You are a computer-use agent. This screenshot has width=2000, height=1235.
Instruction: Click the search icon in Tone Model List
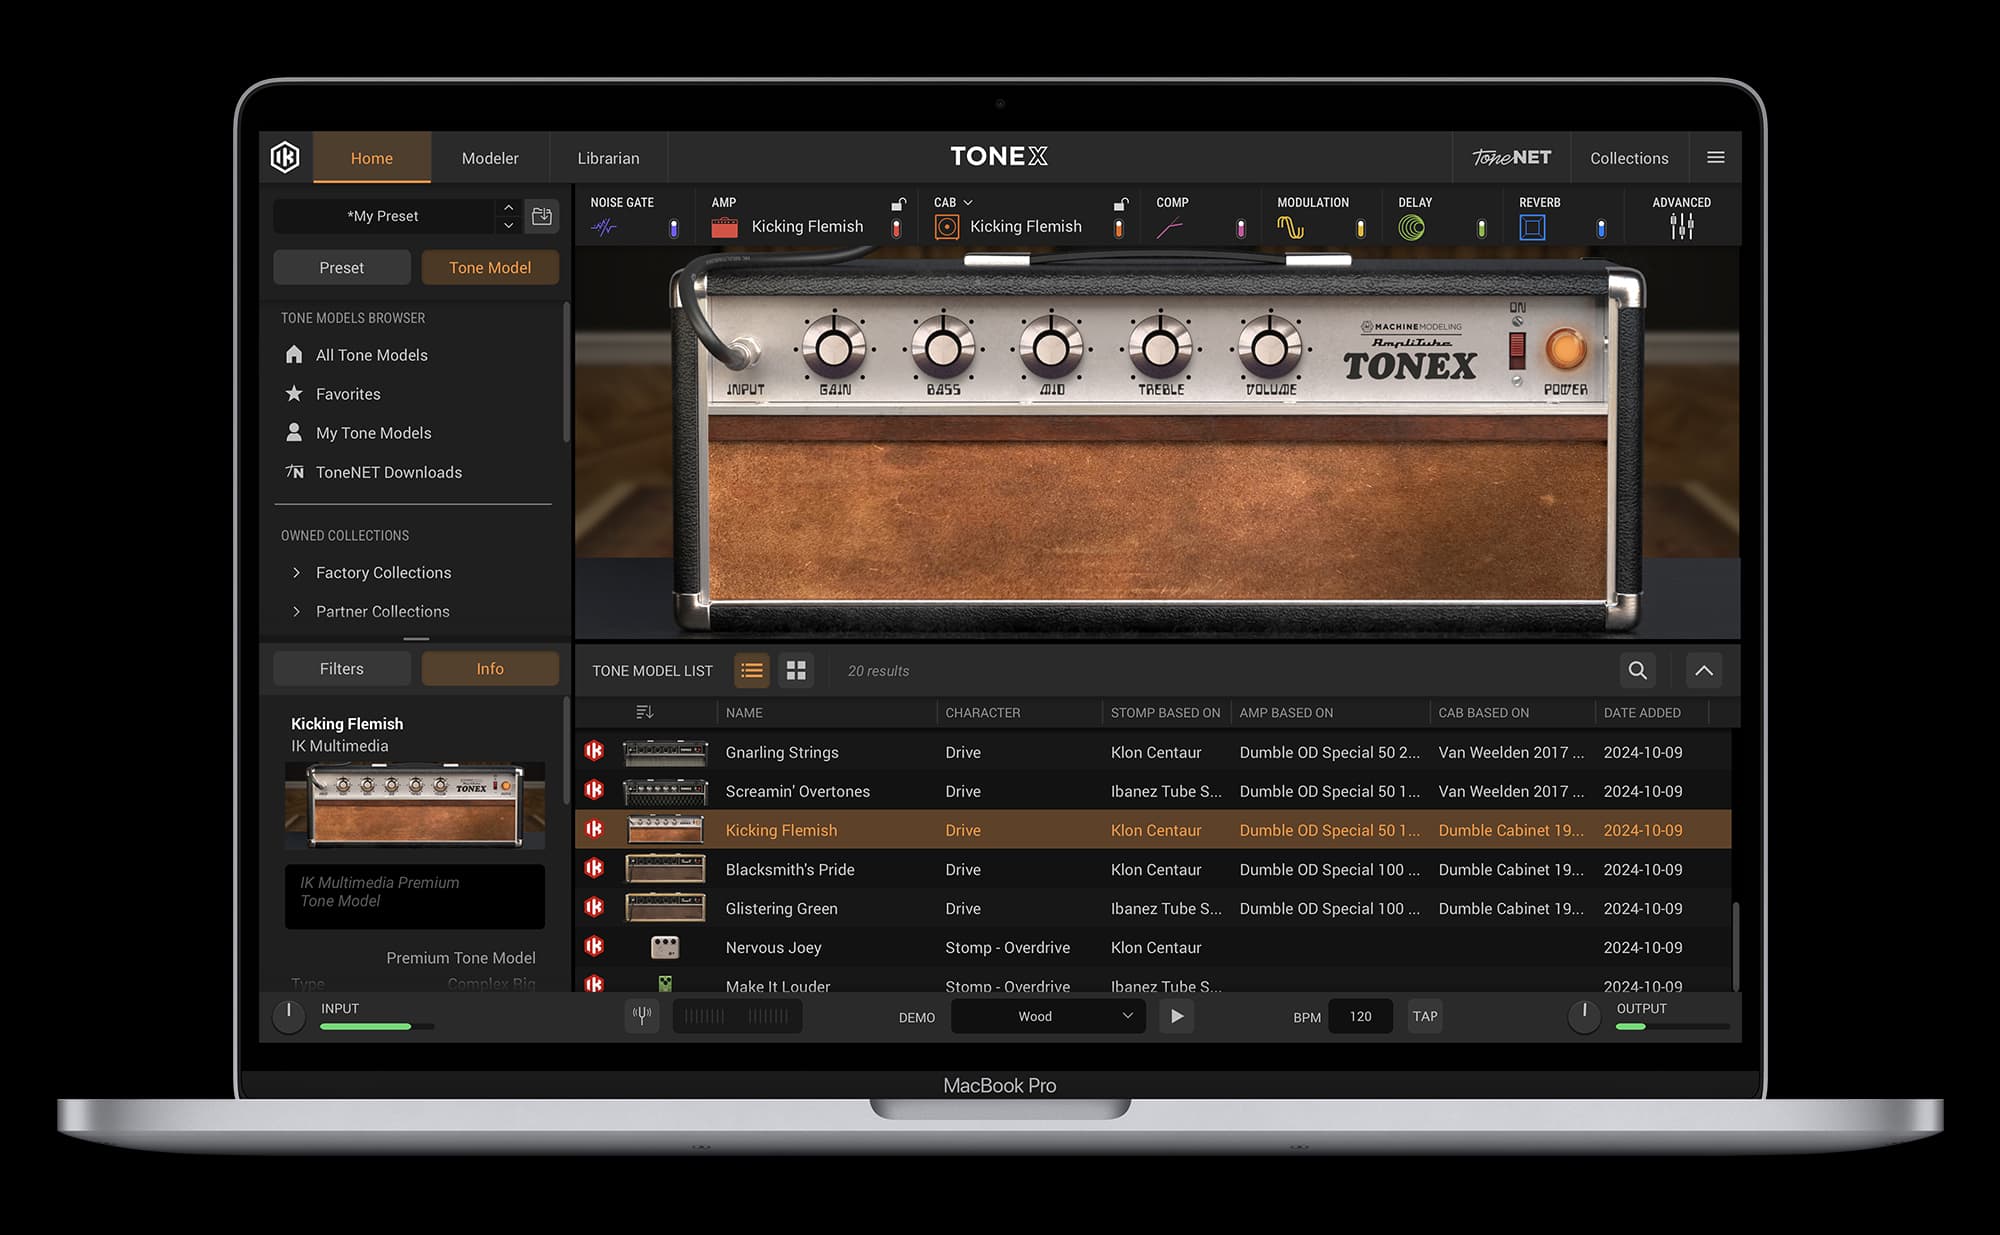coord(1637,671)
